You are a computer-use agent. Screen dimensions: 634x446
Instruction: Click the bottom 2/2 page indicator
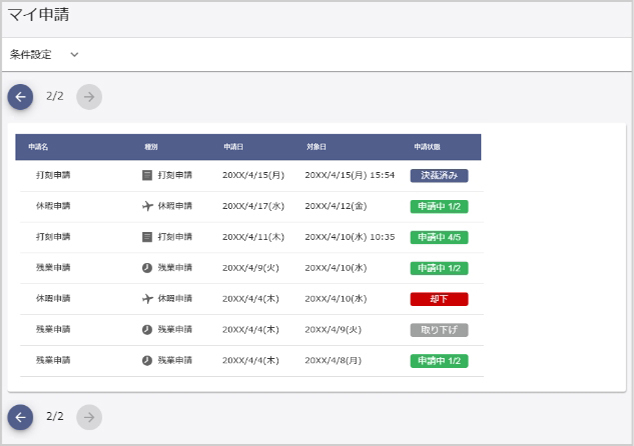[55, 416]
